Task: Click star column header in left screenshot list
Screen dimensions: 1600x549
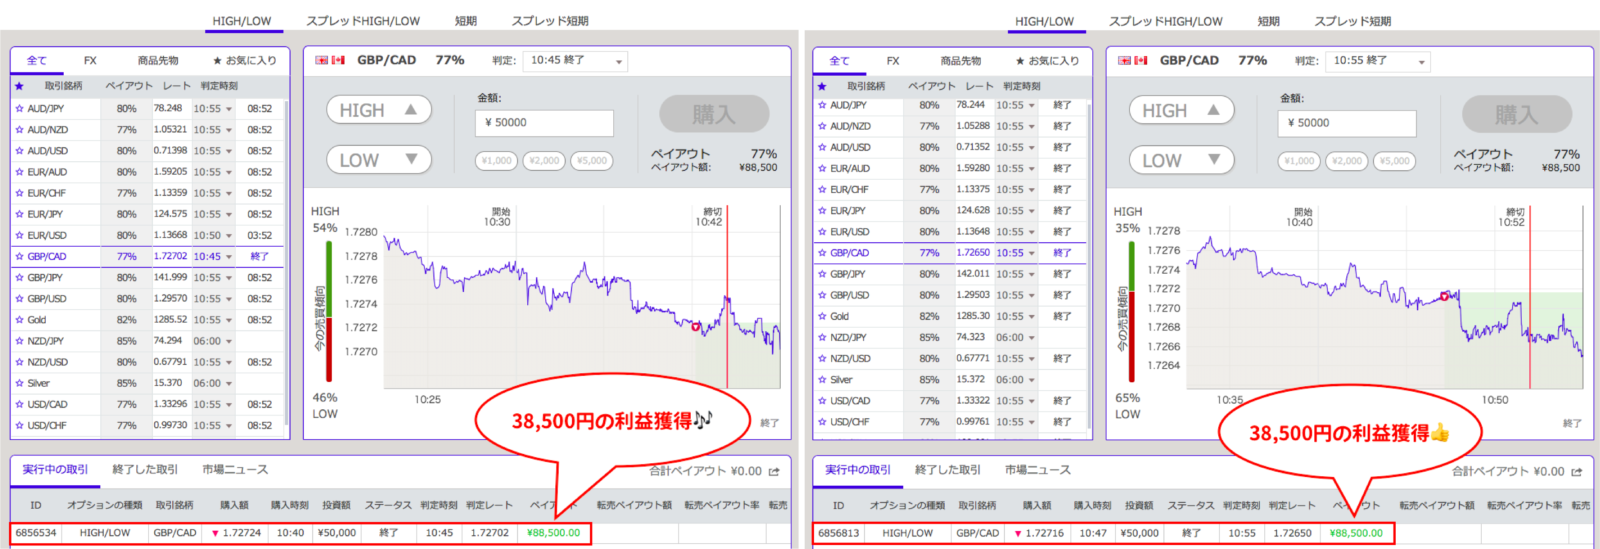Action: click(x=19, y=86)
